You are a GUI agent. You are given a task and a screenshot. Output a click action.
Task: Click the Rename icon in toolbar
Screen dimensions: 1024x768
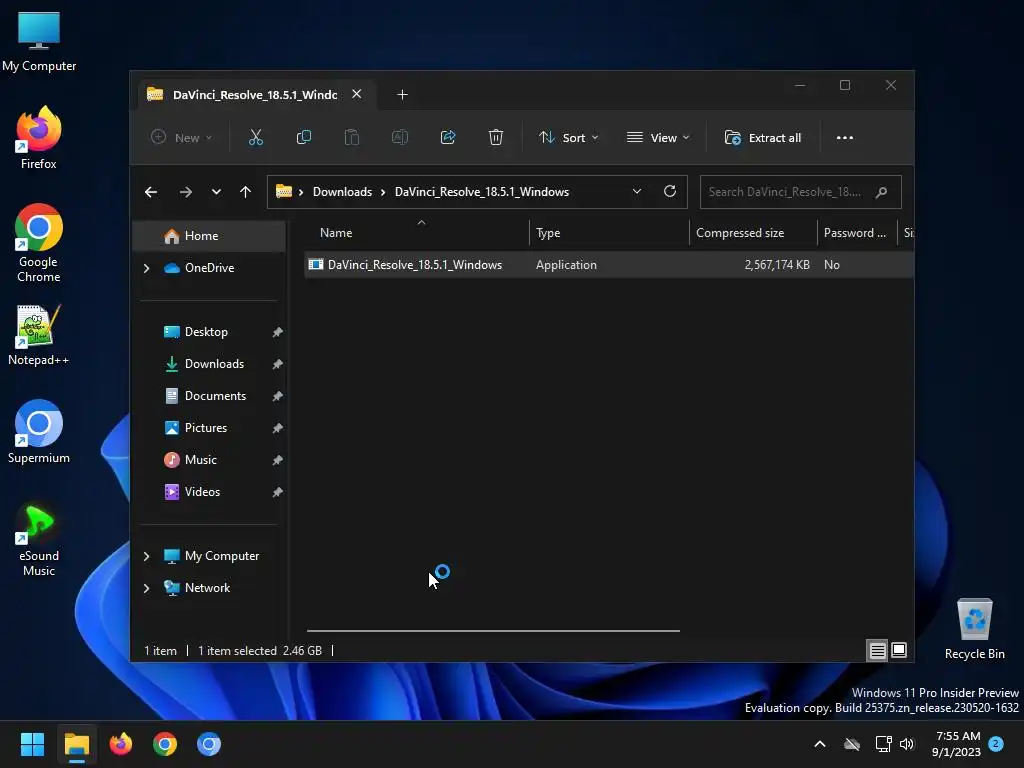[400, 137]
